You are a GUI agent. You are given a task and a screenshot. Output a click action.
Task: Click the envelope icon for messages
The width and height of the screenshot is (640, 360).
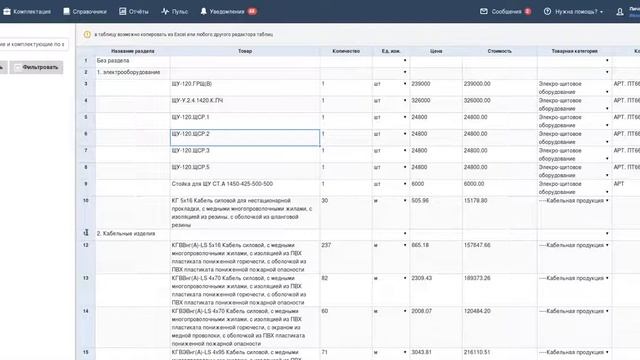[484, 11]
